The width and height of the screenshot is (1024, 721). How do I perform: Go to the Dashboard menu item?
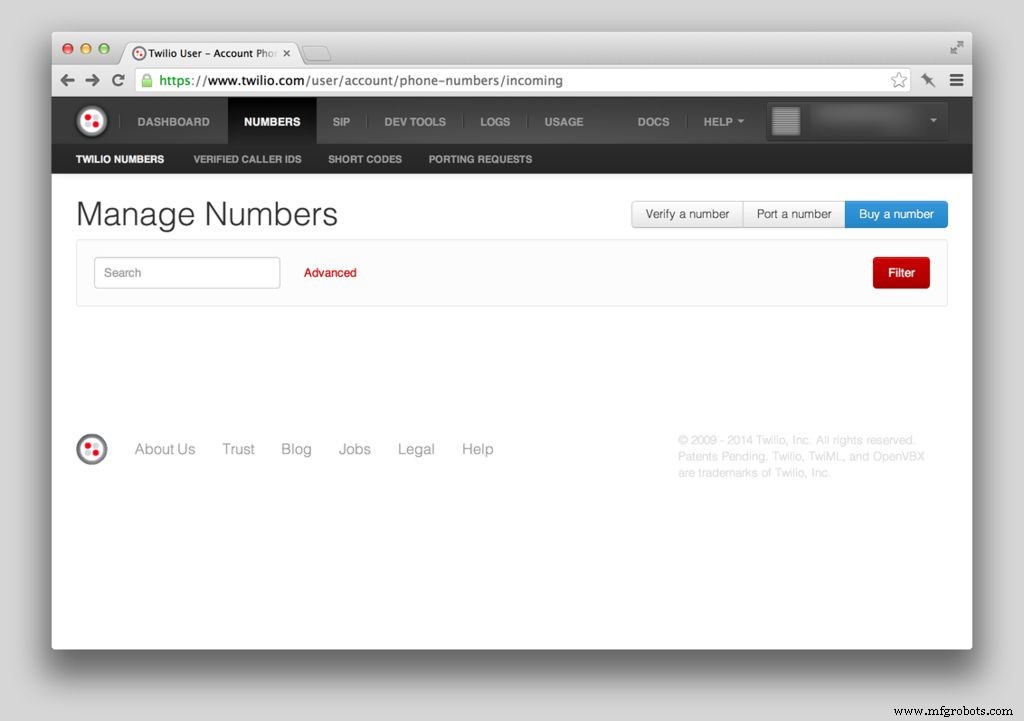[173, 122]
